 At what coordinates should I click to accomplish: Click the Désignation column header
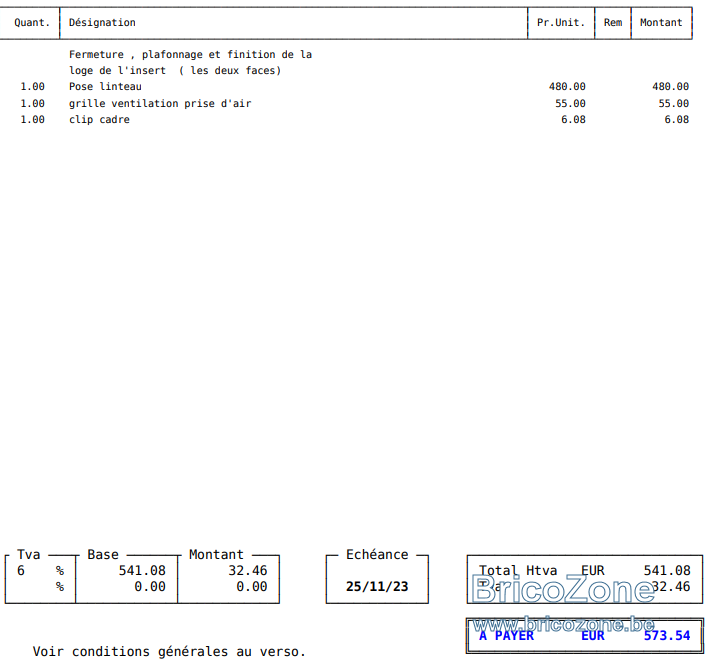pyautogui.click(x=102, y=23)
